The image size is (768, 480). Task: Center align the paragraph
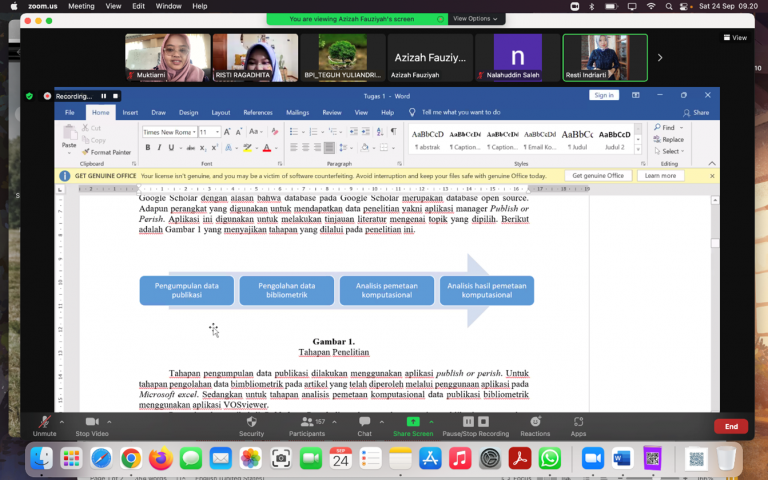click(x=306, y=147)
